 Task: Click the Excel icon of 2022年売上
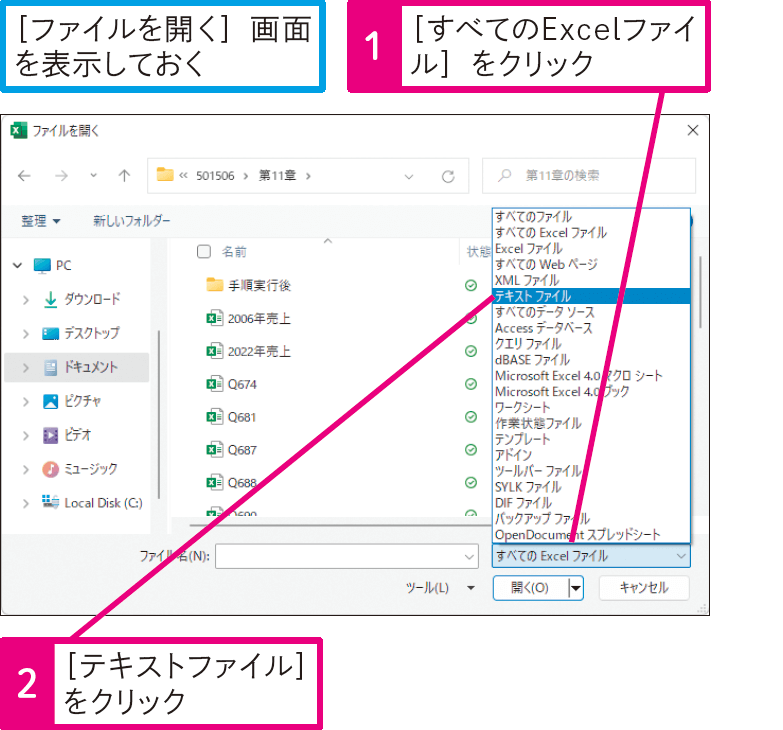pos(215,351)
